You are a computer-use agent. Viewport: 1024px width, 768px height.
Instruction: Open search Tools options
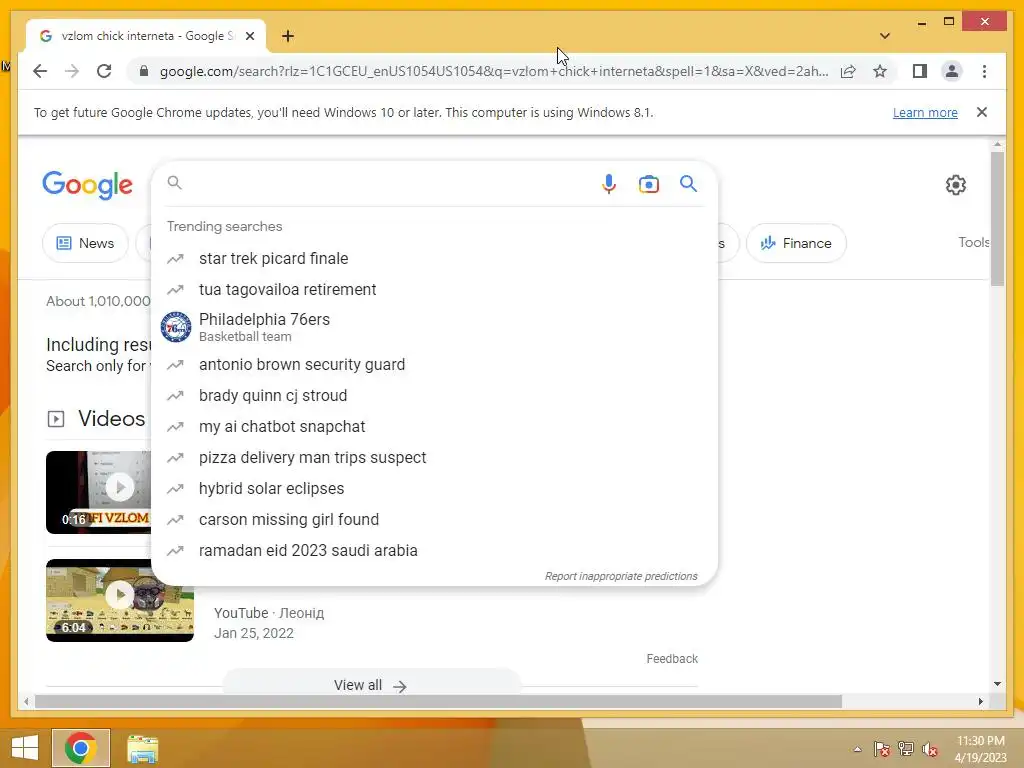coord(974,242)
